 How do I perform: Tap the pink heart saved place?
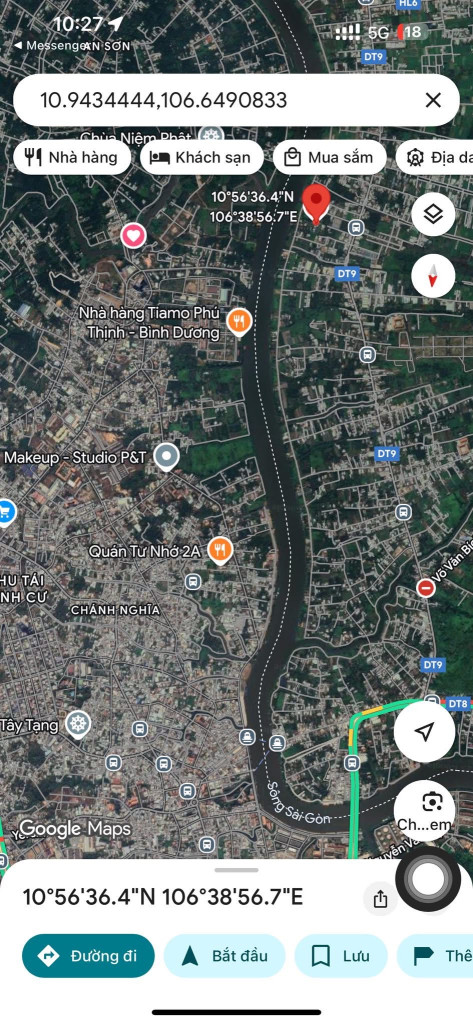(x=133, y=235)
